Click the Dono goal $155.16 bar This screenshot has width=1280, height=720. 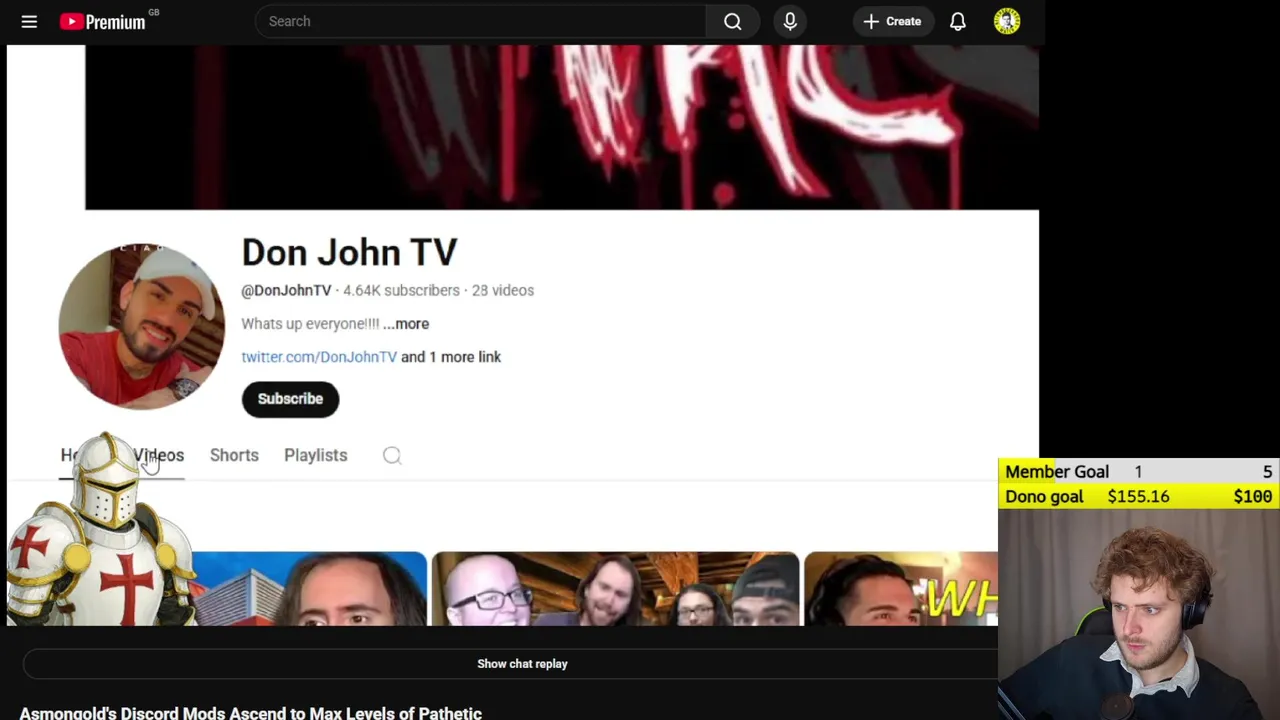[1139, 497]
